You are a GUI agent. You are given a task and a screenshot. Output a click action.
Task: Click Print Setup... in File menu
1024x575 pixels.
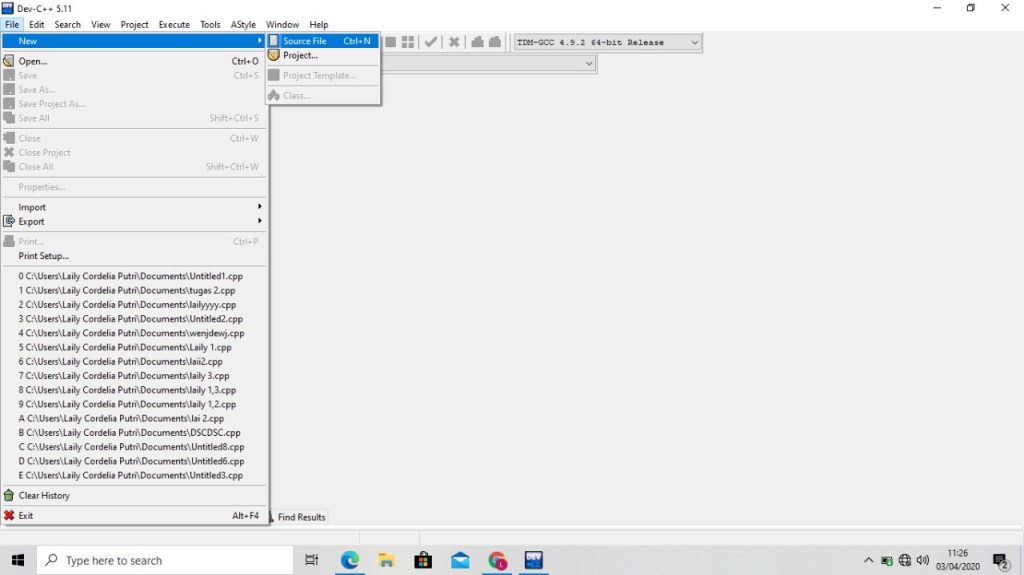(x=44, y=256)
